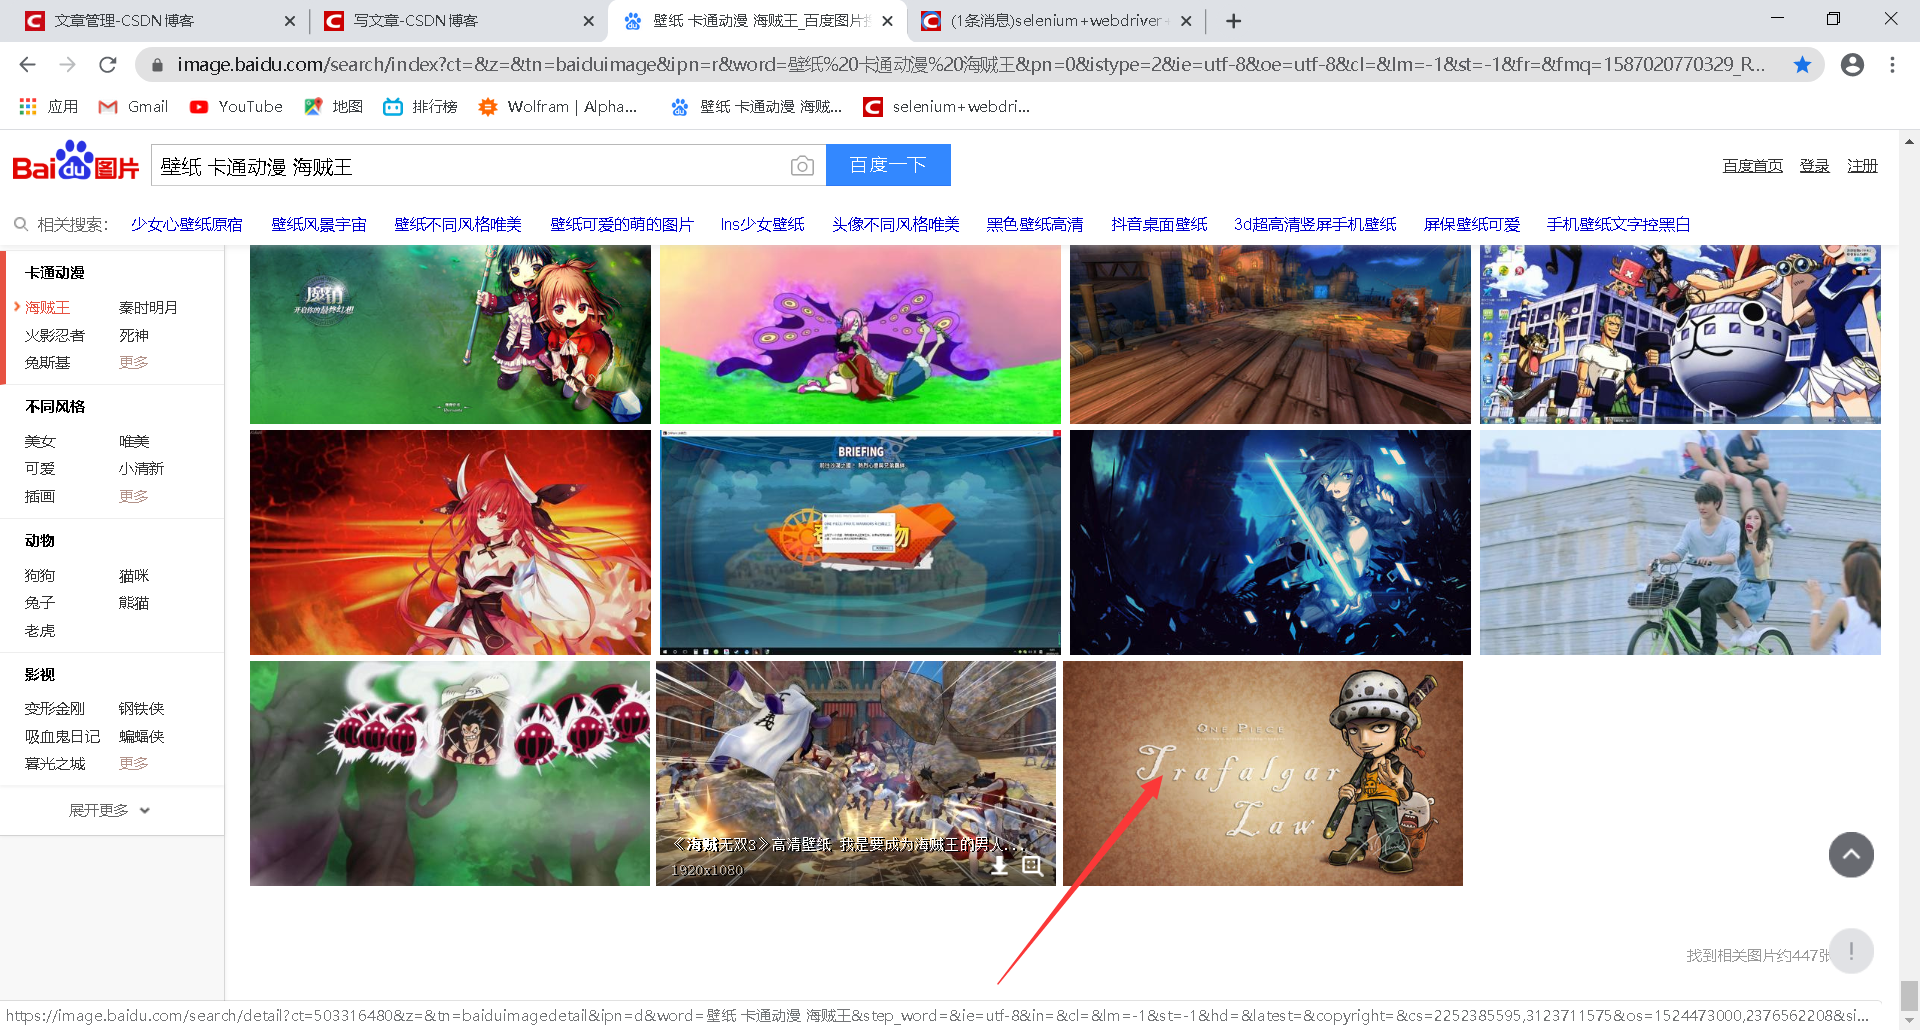Click the browser back arrow
The width and height of the screenshot is (1920, 1030).
click(x=27, y=65)
